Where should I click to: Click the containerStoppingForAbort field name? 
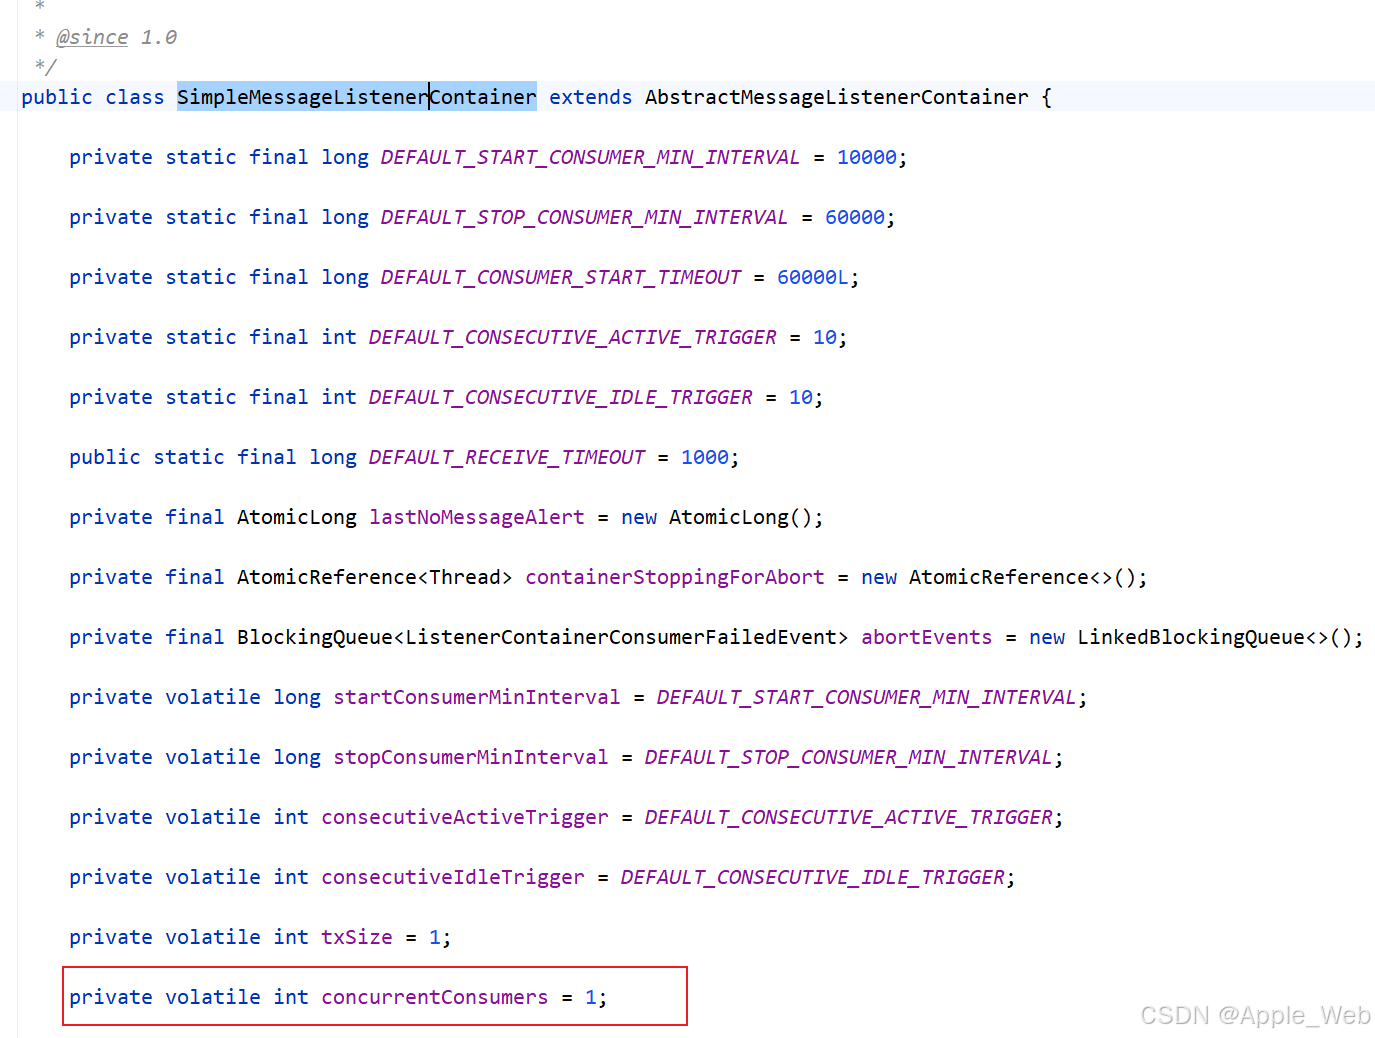pos(675,577)
